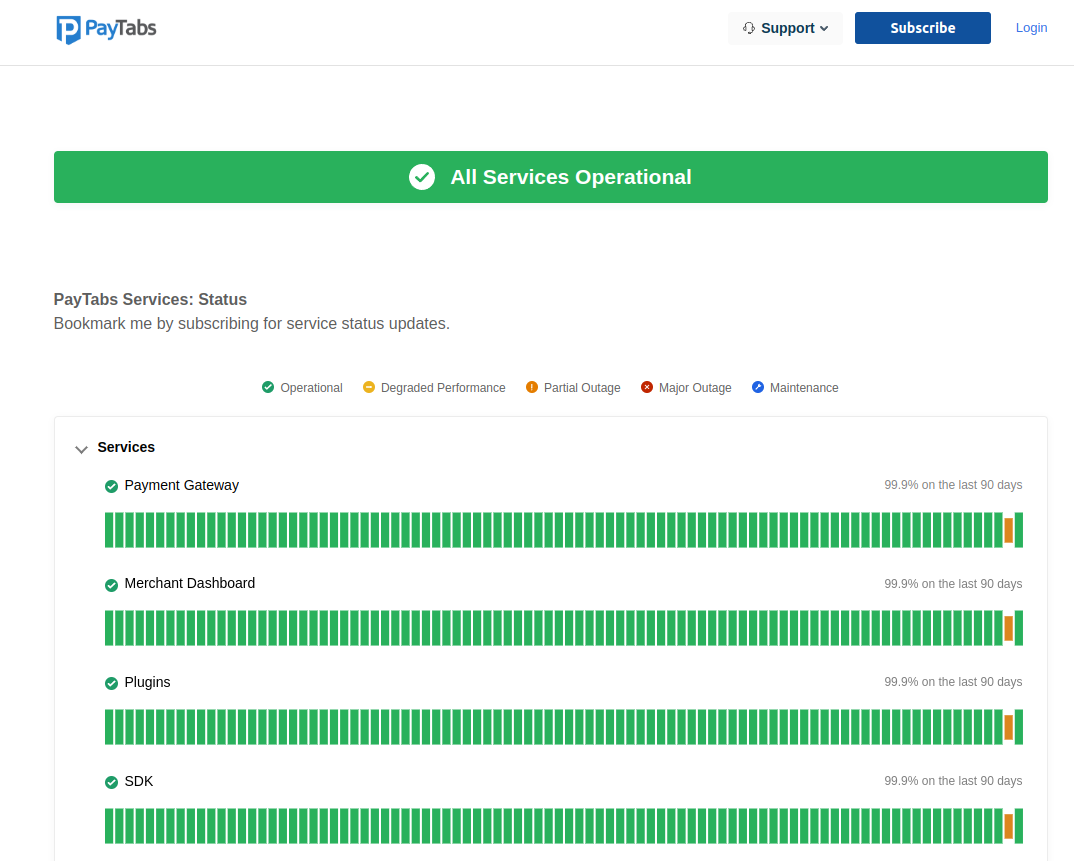
Task: Click the Major Outage red legend icon
Action: [x=647, y=387]
